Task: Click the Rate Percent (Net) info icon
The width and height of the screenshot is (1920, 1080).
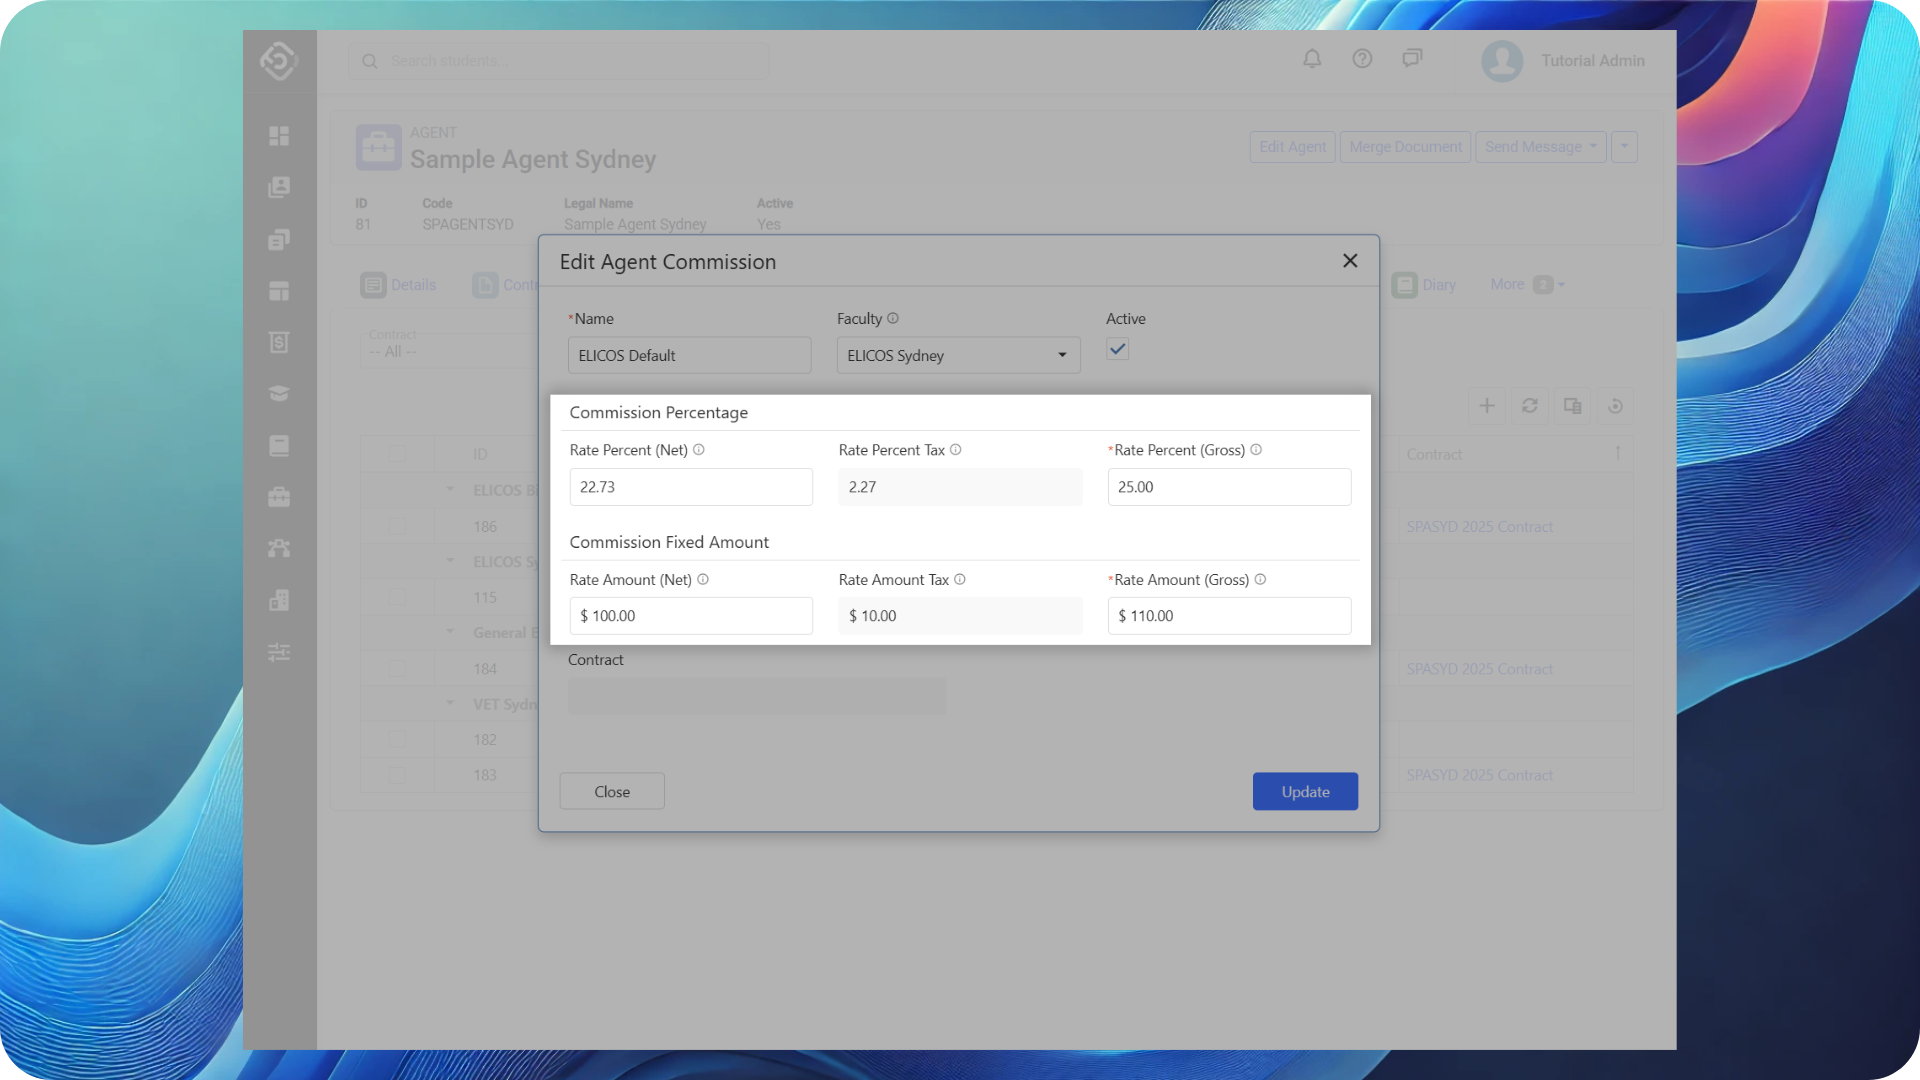Action: (699, 450)
